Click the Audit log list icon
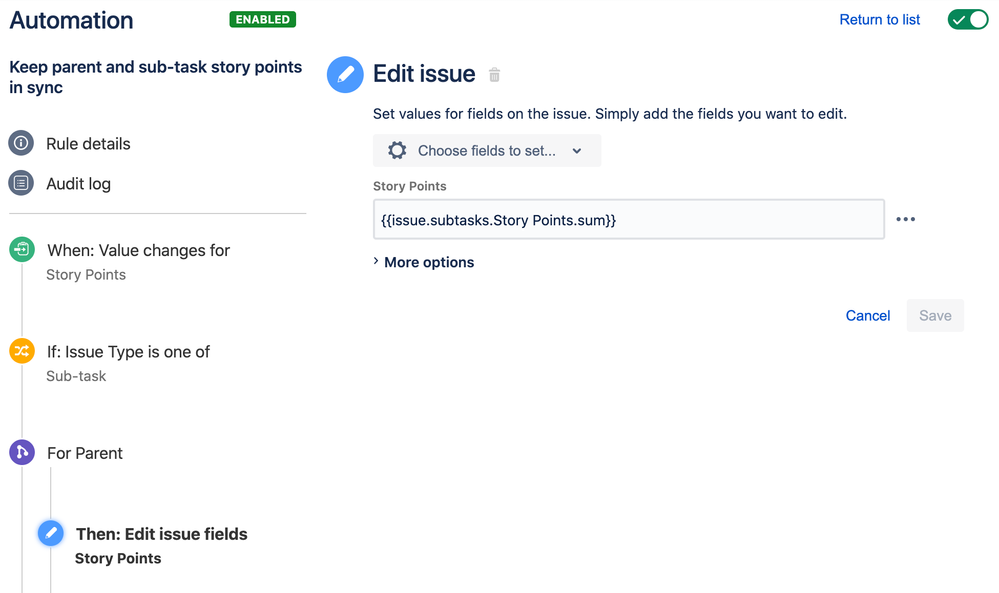This screenshot has width=999, height=593. coord(21,183)
